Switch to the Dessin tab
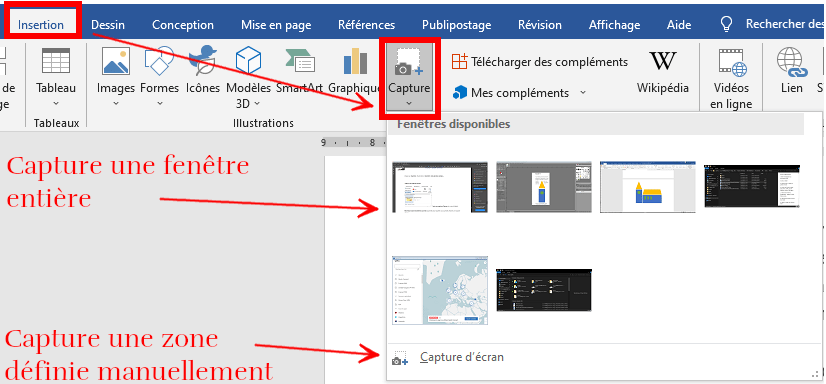The width and height of the screenshot is (826, 384). click(108, 25)
